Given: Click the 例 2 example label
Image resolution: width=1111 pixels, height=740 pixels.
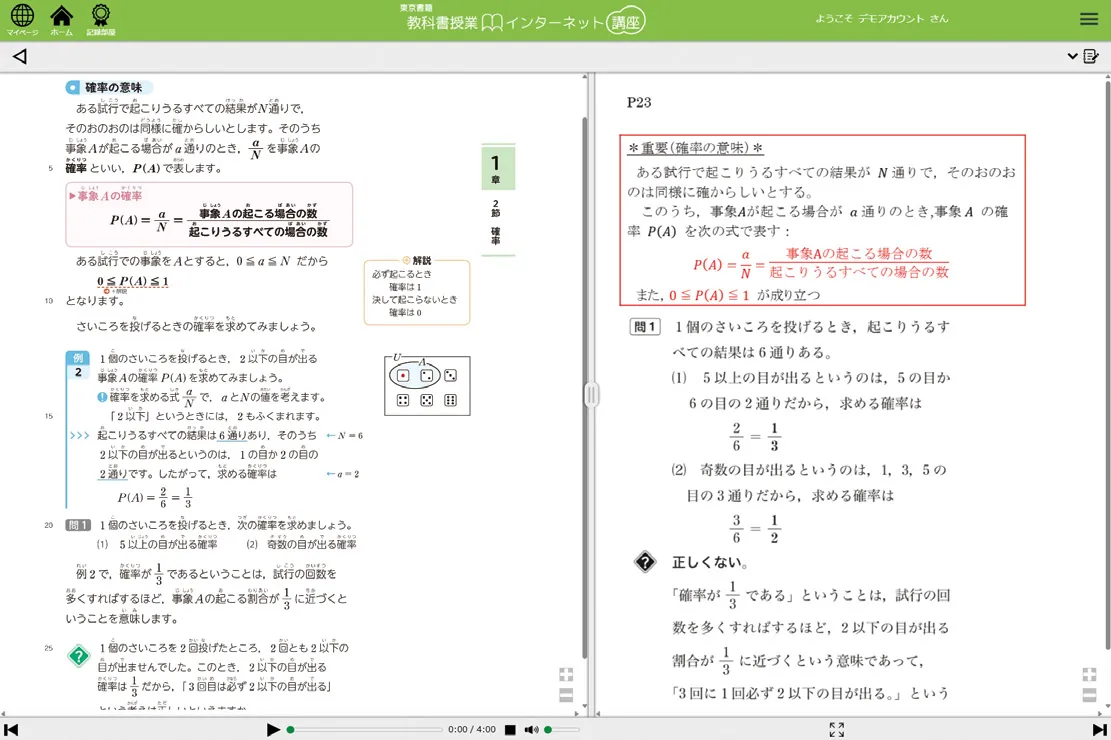Looking at the screenshot, I should pos(78,365).
